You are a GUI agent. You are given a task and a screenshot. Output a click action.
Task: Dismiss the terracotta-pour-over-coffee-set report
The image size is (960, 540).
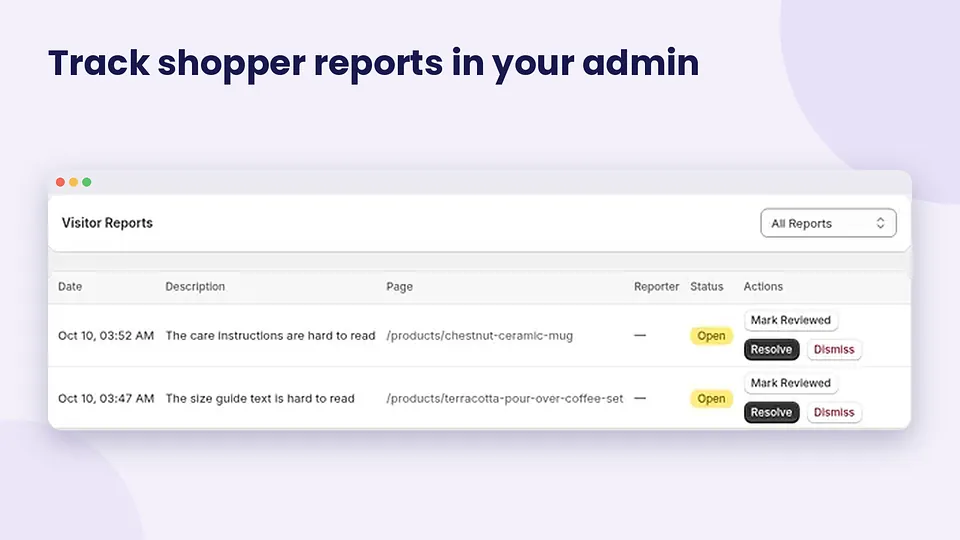click(x=834, y=413)
